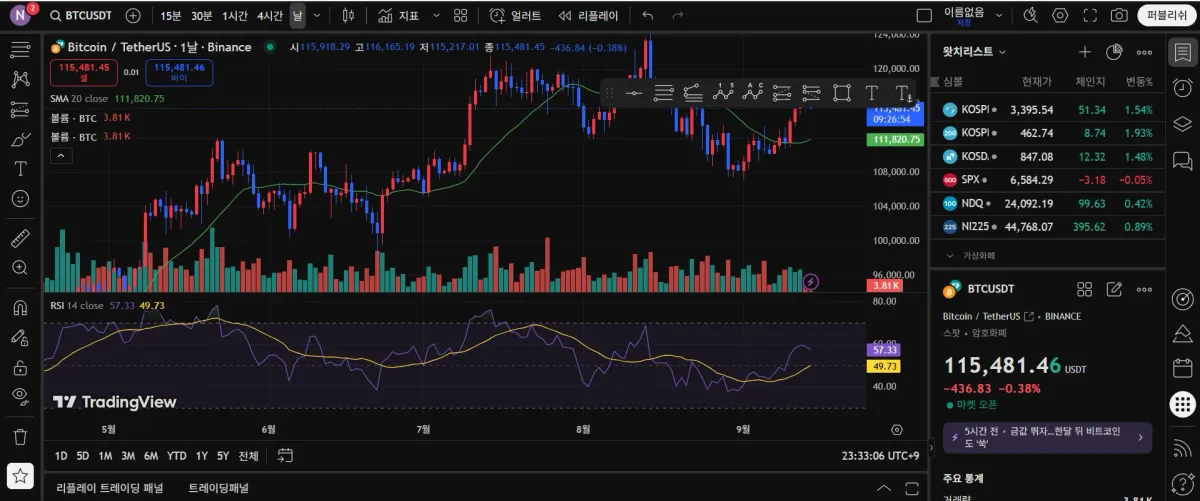The width and height of the screenshot is (1200, 501).
Task: Open the indicator templates grid icon
Action: point(460,16)
